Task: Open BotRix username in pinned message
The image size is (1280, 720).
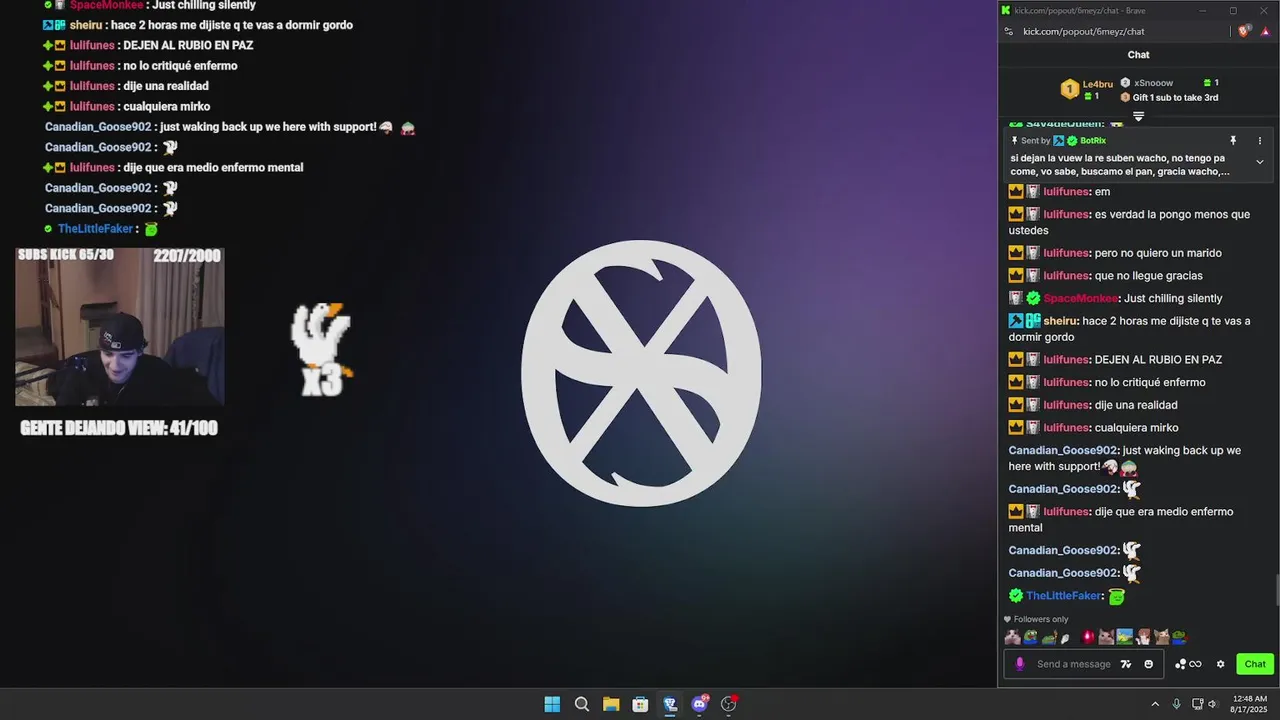Action: click(1093, 141)
